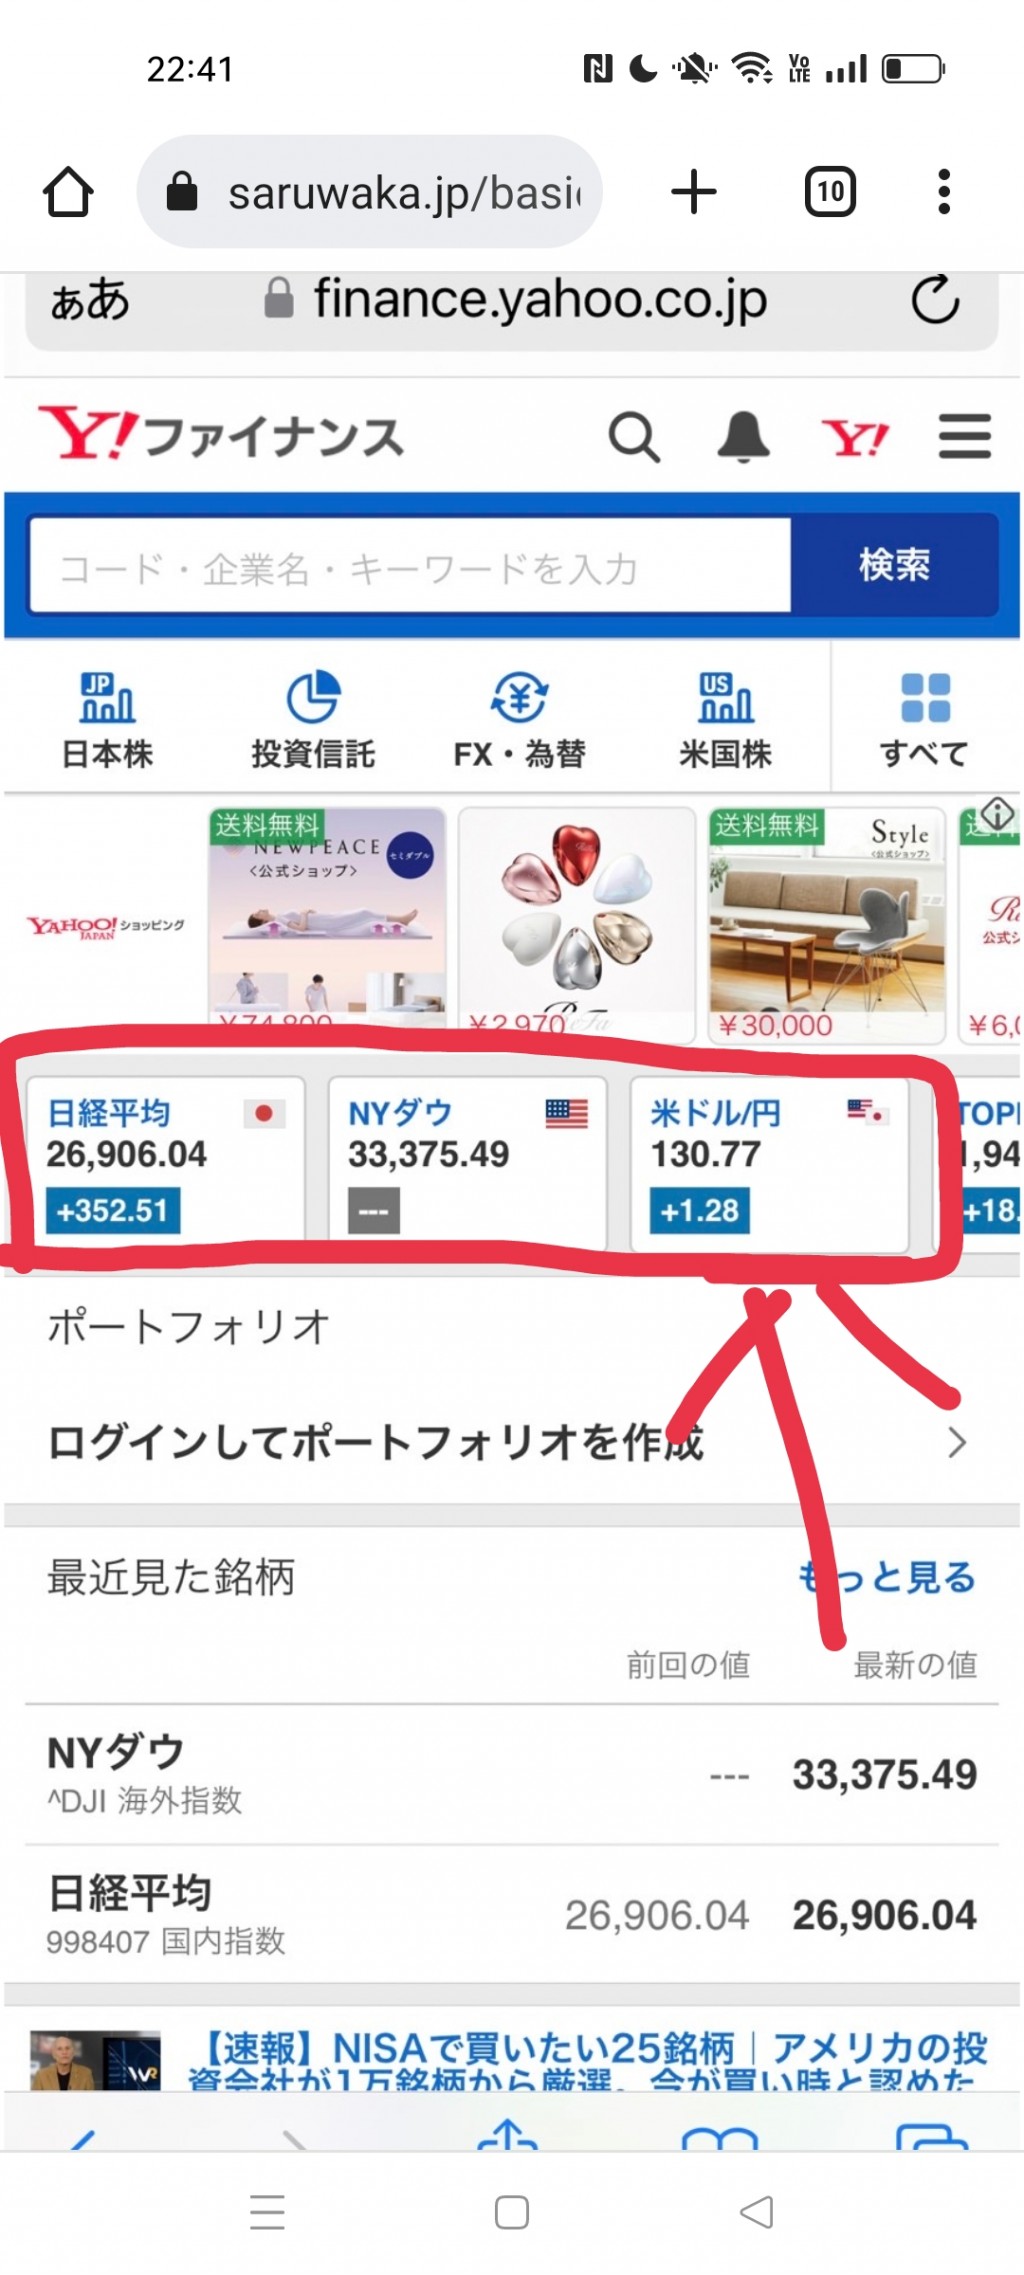Open the 米国株 category icon
This screenshot has height=2275, width=1024.
[x=726, y=720]
